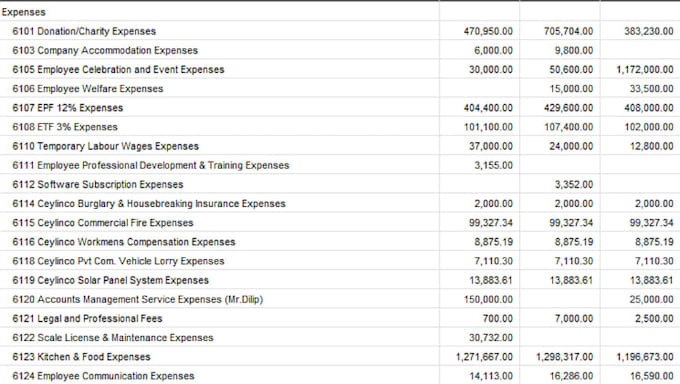Viewport: 680px width, 384px height.
Task: Select 6122 Scale License & Maintenance Expenses
Action: tap(113, 337)
